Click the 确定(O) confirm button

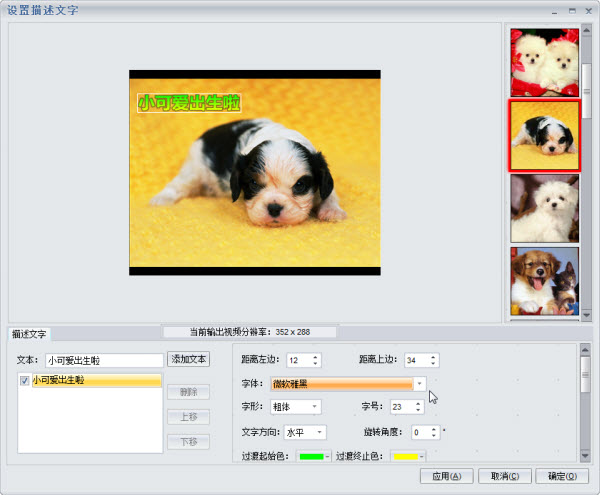pyautogui.click(x=562, y=476)
